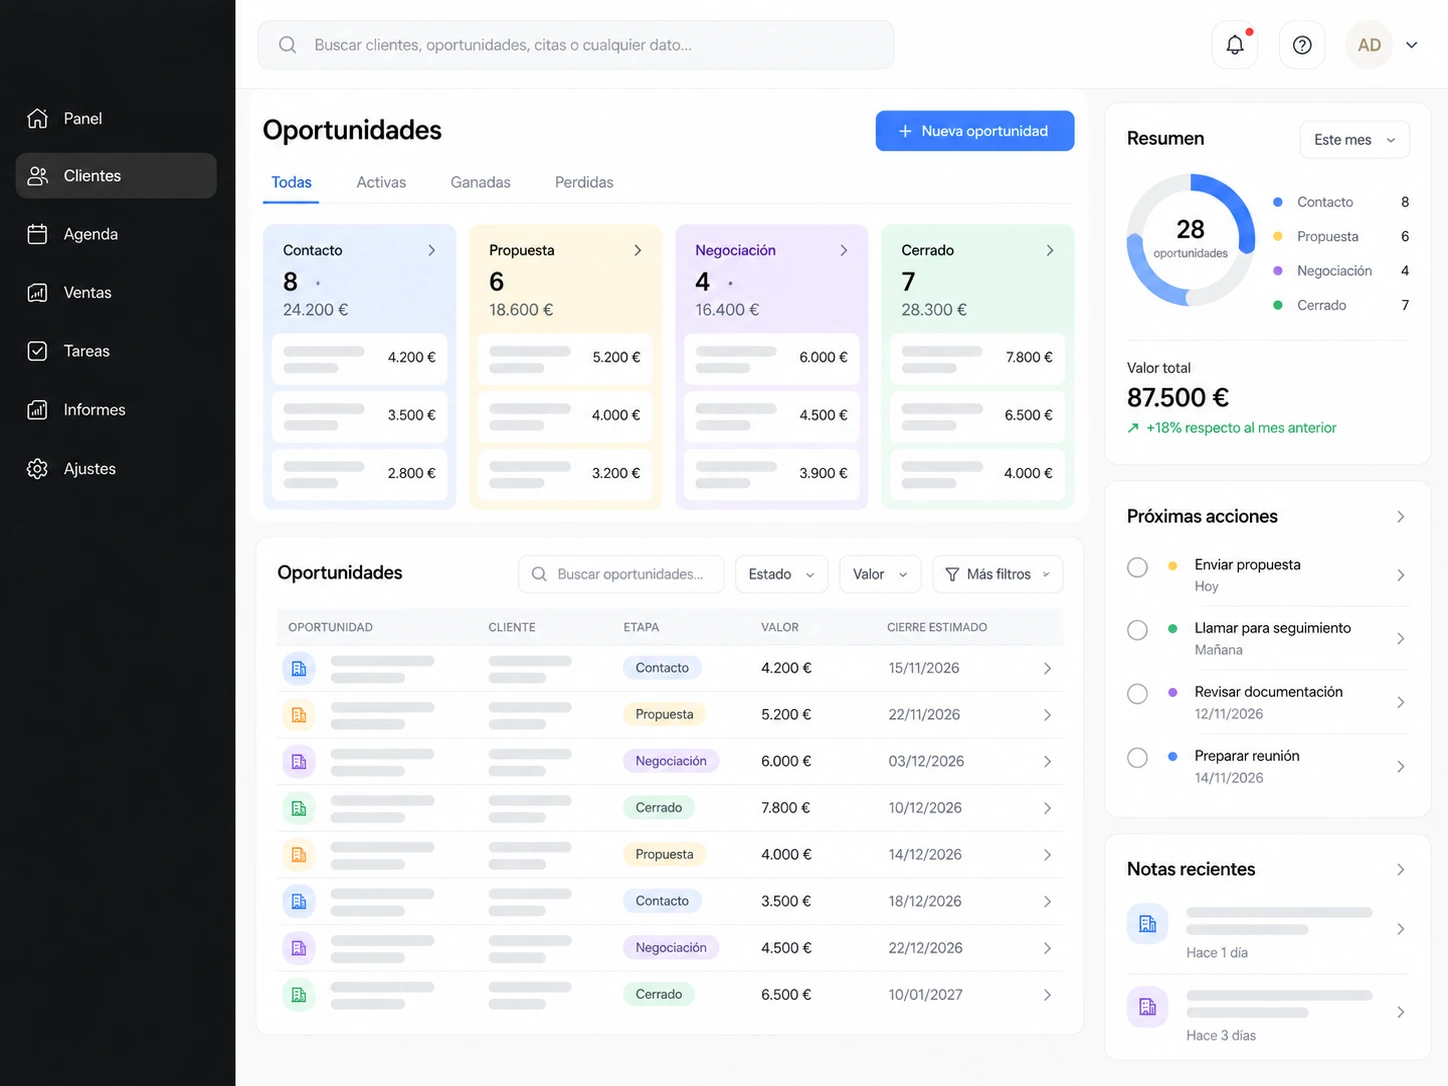Click the Clientes people icon
Image resolution: width=1448 pixels, height=1086 pixels.
pyautogui.click(x=37, y=176)
